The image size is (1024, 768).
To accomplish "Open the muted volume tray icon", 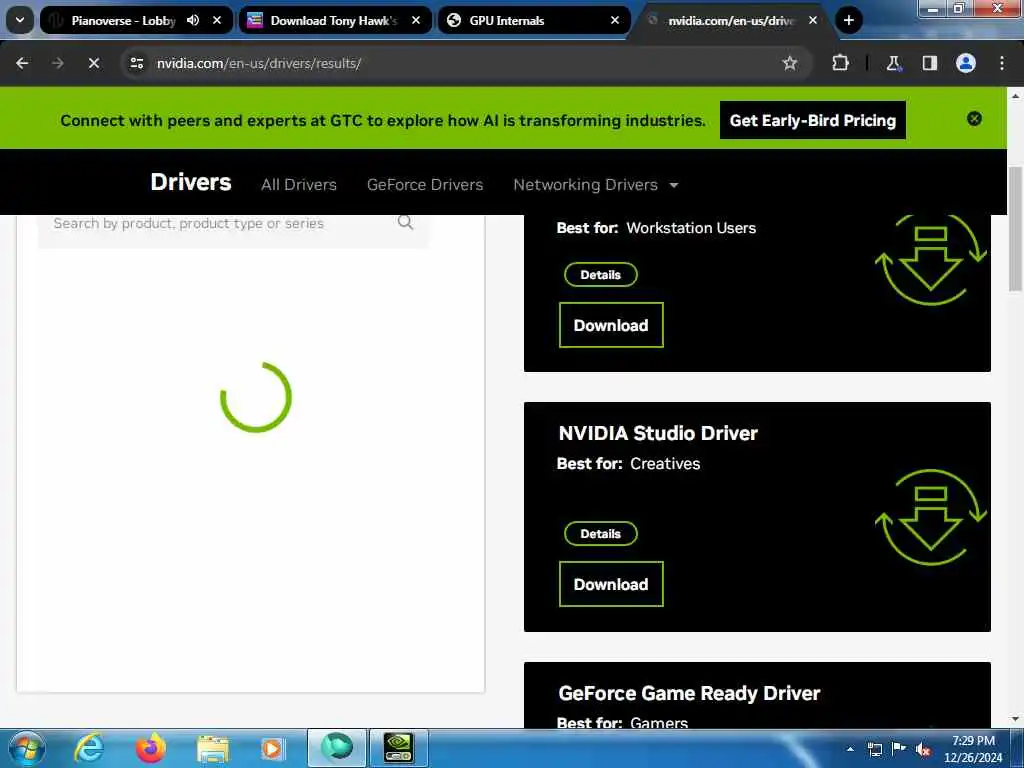I will click(x=923, y=750).
